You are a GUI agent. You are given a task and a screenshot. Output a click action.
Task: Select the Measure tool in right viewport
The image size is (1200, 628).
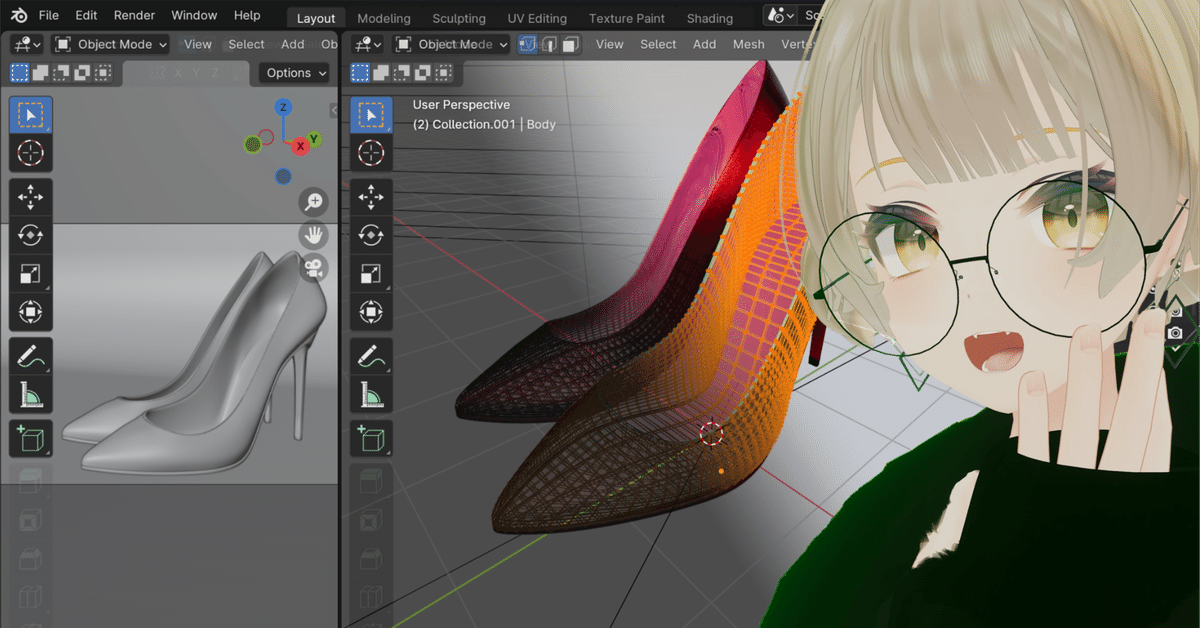(x=371, y=394)
